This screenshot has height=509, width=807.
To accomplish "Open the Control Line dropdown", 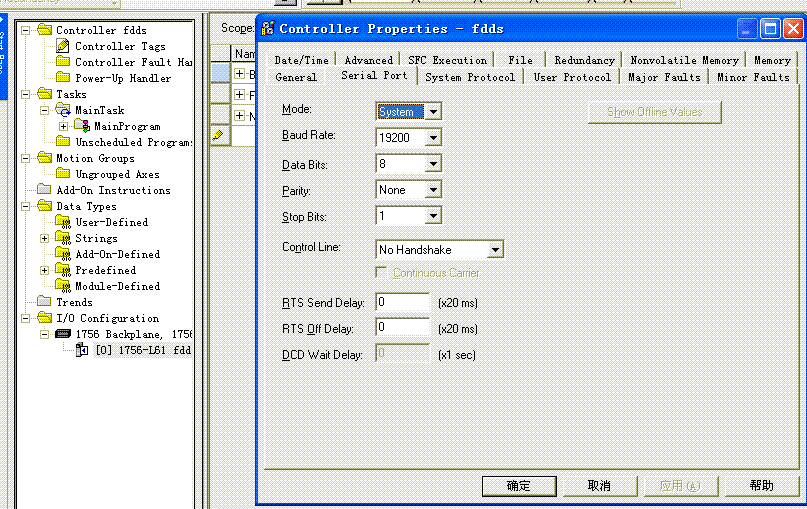I will coord(495,249).
